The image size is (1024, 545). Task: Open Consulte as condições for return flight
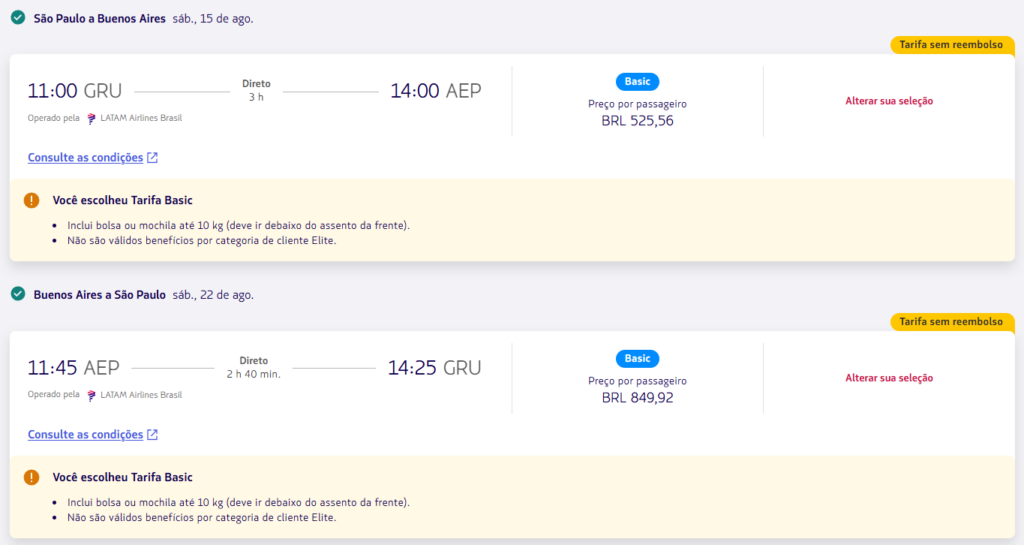(86, 434)
